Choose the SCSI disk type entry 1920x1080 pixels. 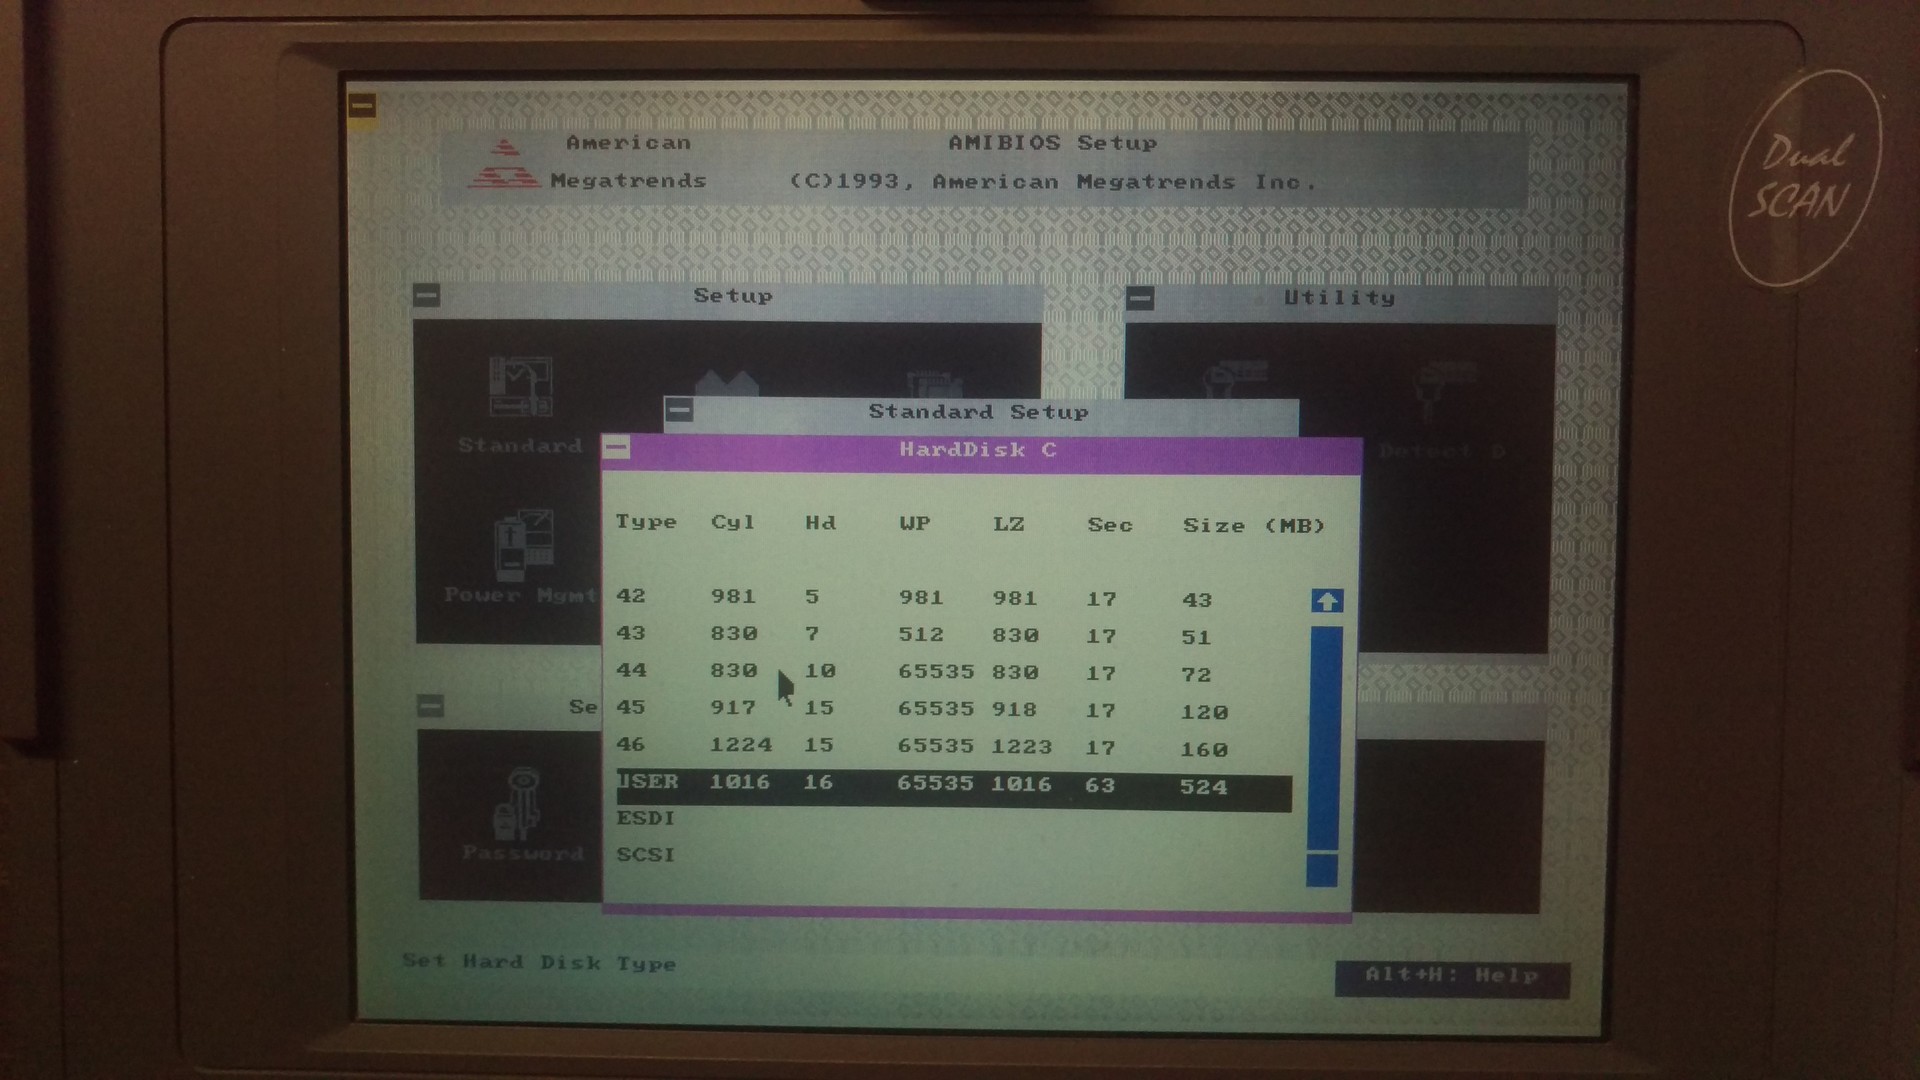coord(646,855)
